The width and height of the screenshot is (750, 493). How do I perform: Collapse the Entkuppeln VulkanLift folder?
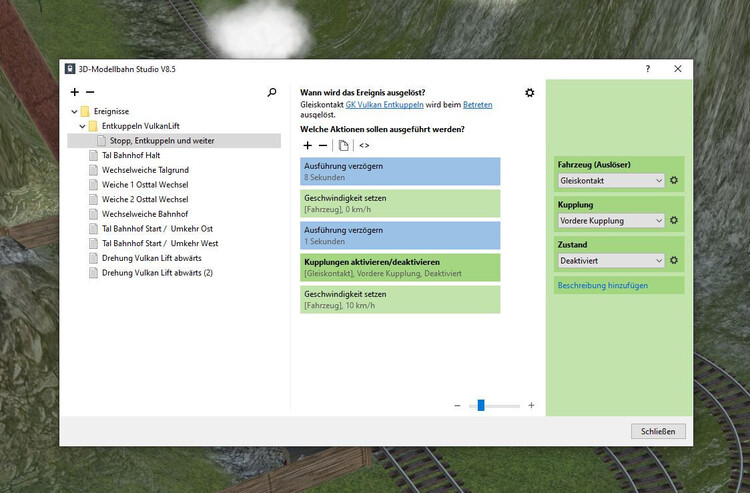[83, 127]
